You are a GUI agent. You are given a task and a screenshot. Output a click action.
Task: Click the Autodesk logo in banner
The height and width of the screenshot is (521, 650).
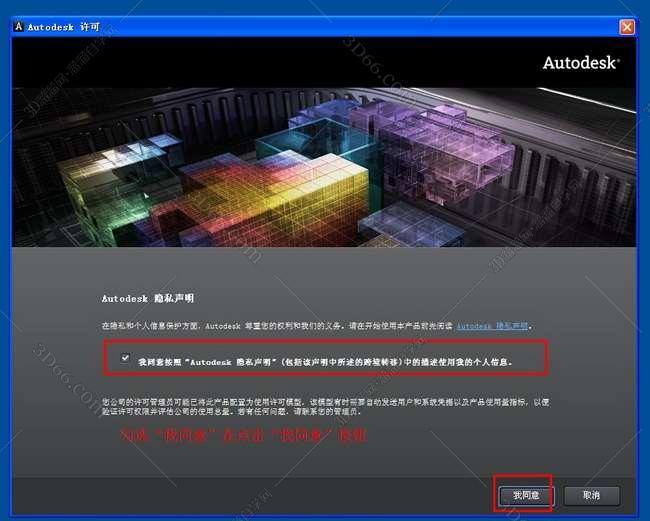click(581, 63)
